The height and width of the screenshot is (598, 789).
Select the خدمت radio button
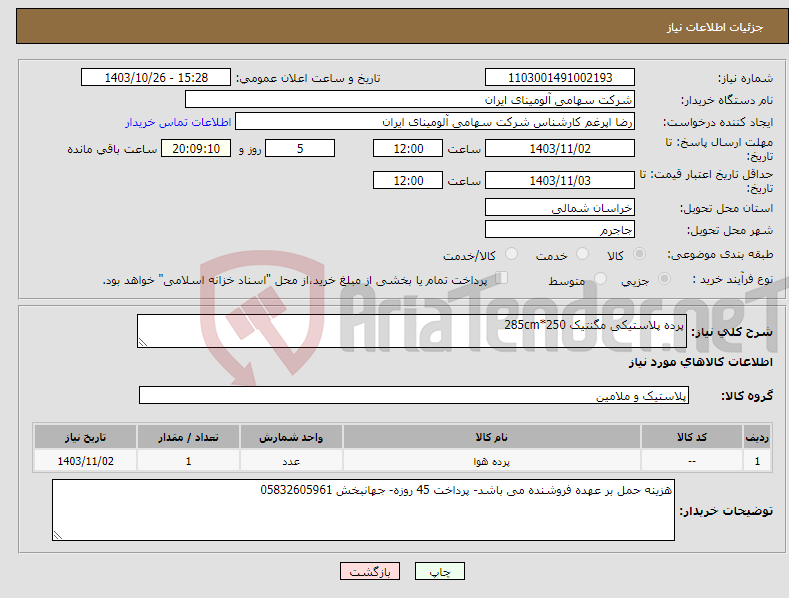tap(582, 254)
